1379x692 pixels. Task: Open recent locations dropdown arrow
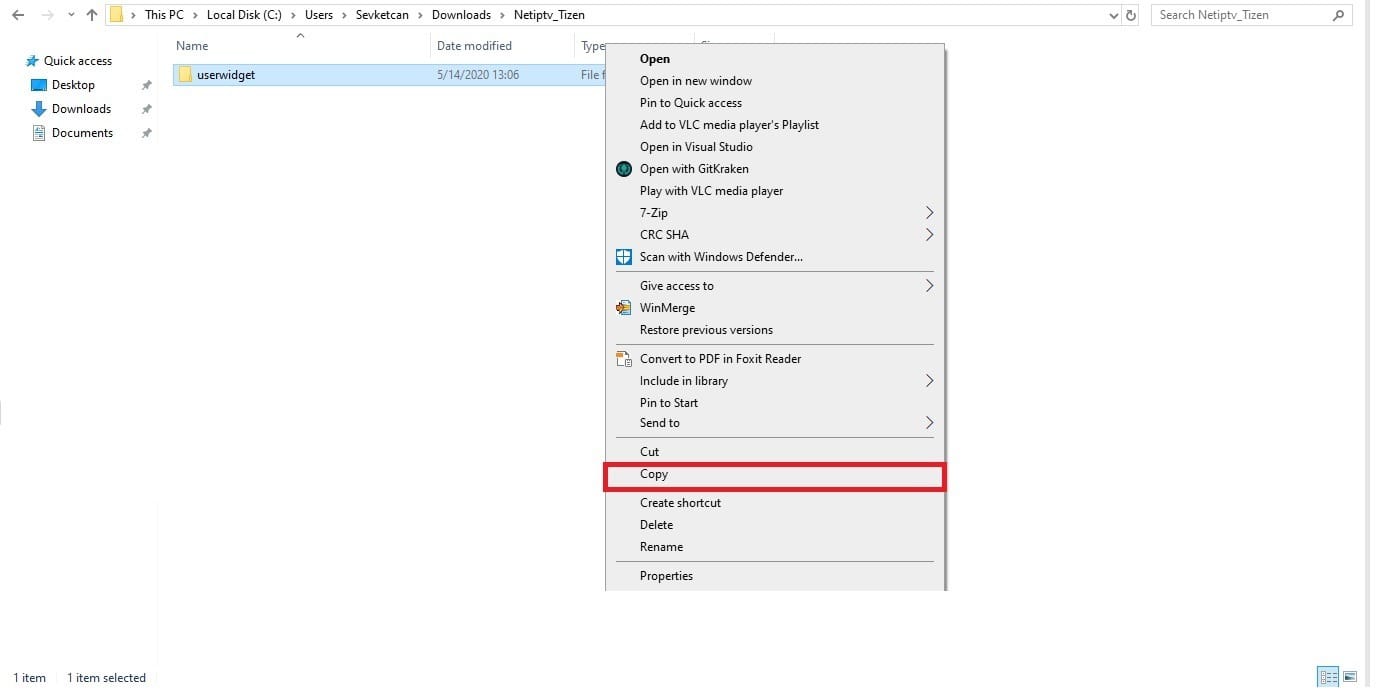71,15
